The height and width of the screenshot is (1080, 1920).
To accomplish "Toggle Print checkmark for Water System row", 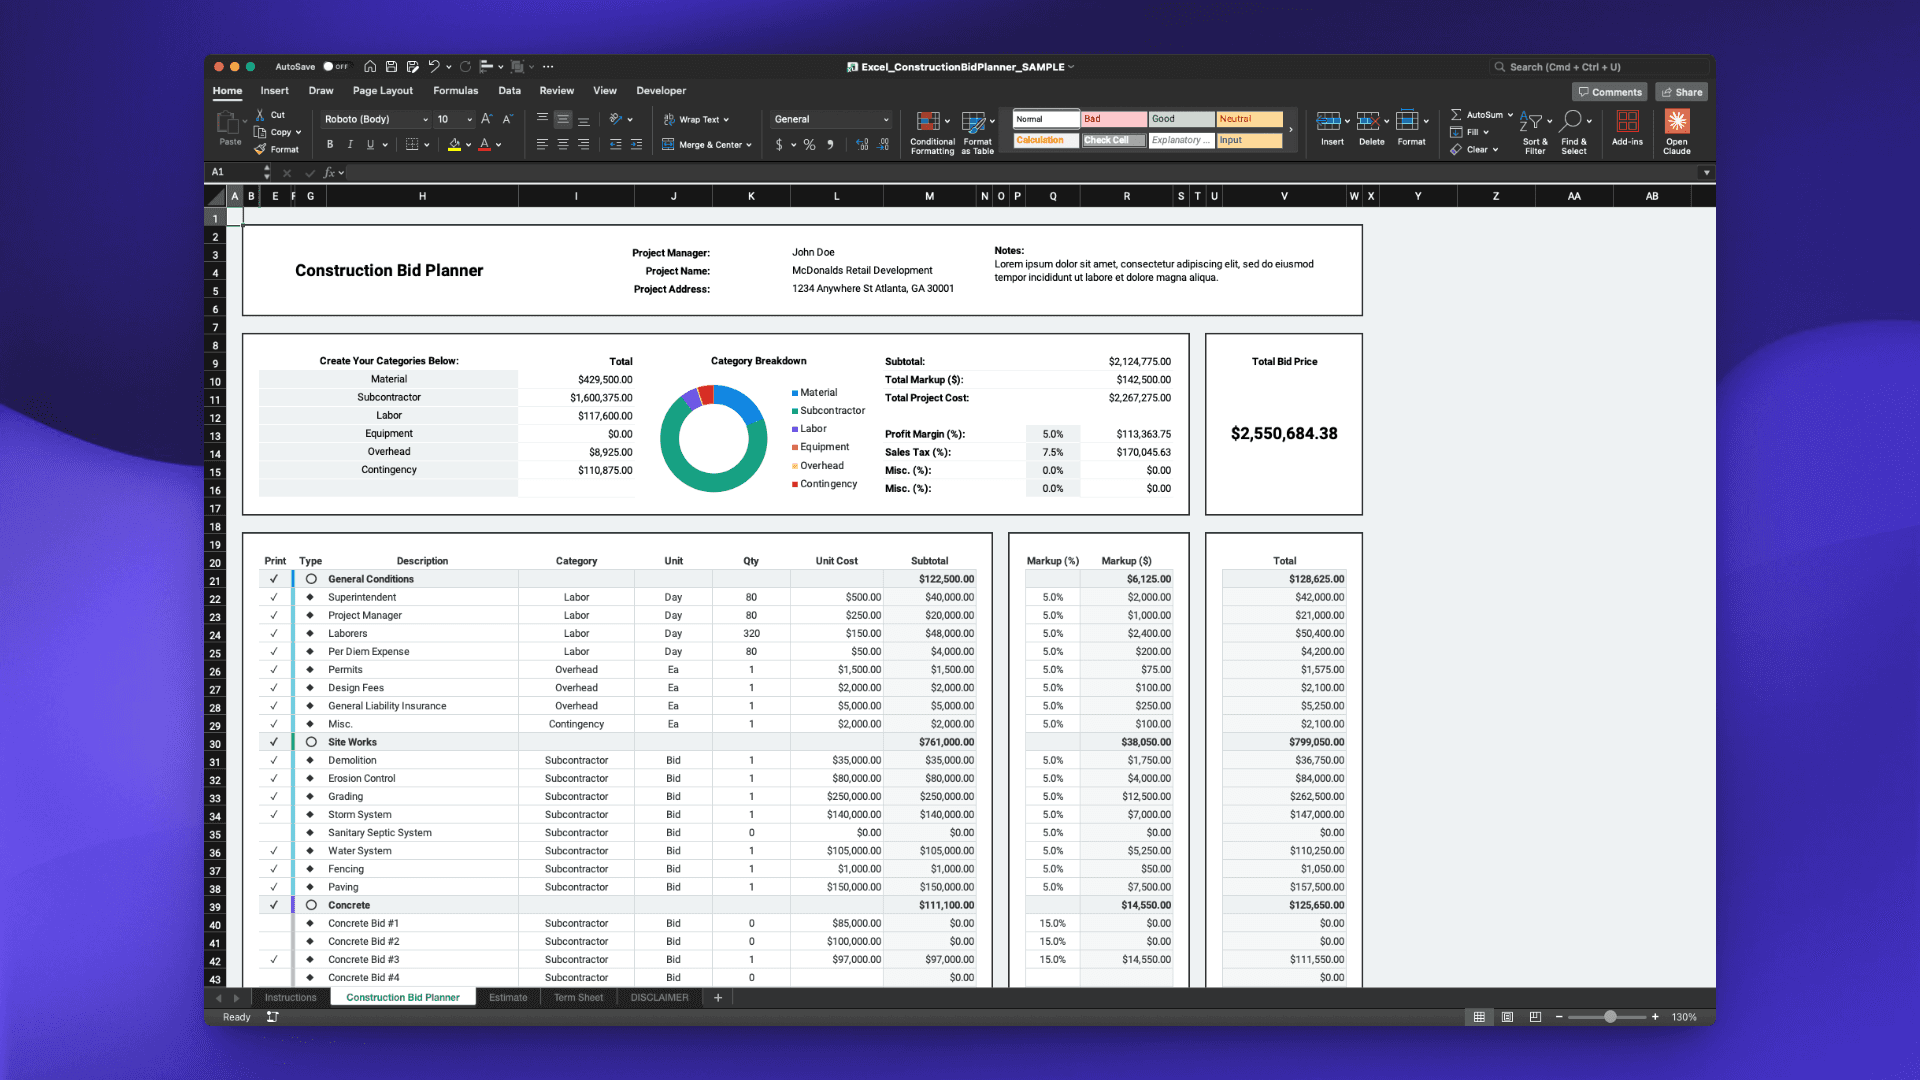I will point(273,851).
